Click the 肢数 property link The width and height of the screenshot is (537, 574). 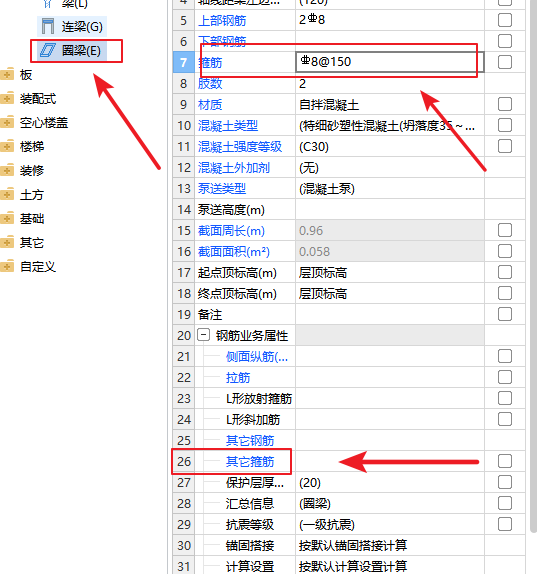pos(210,83)
